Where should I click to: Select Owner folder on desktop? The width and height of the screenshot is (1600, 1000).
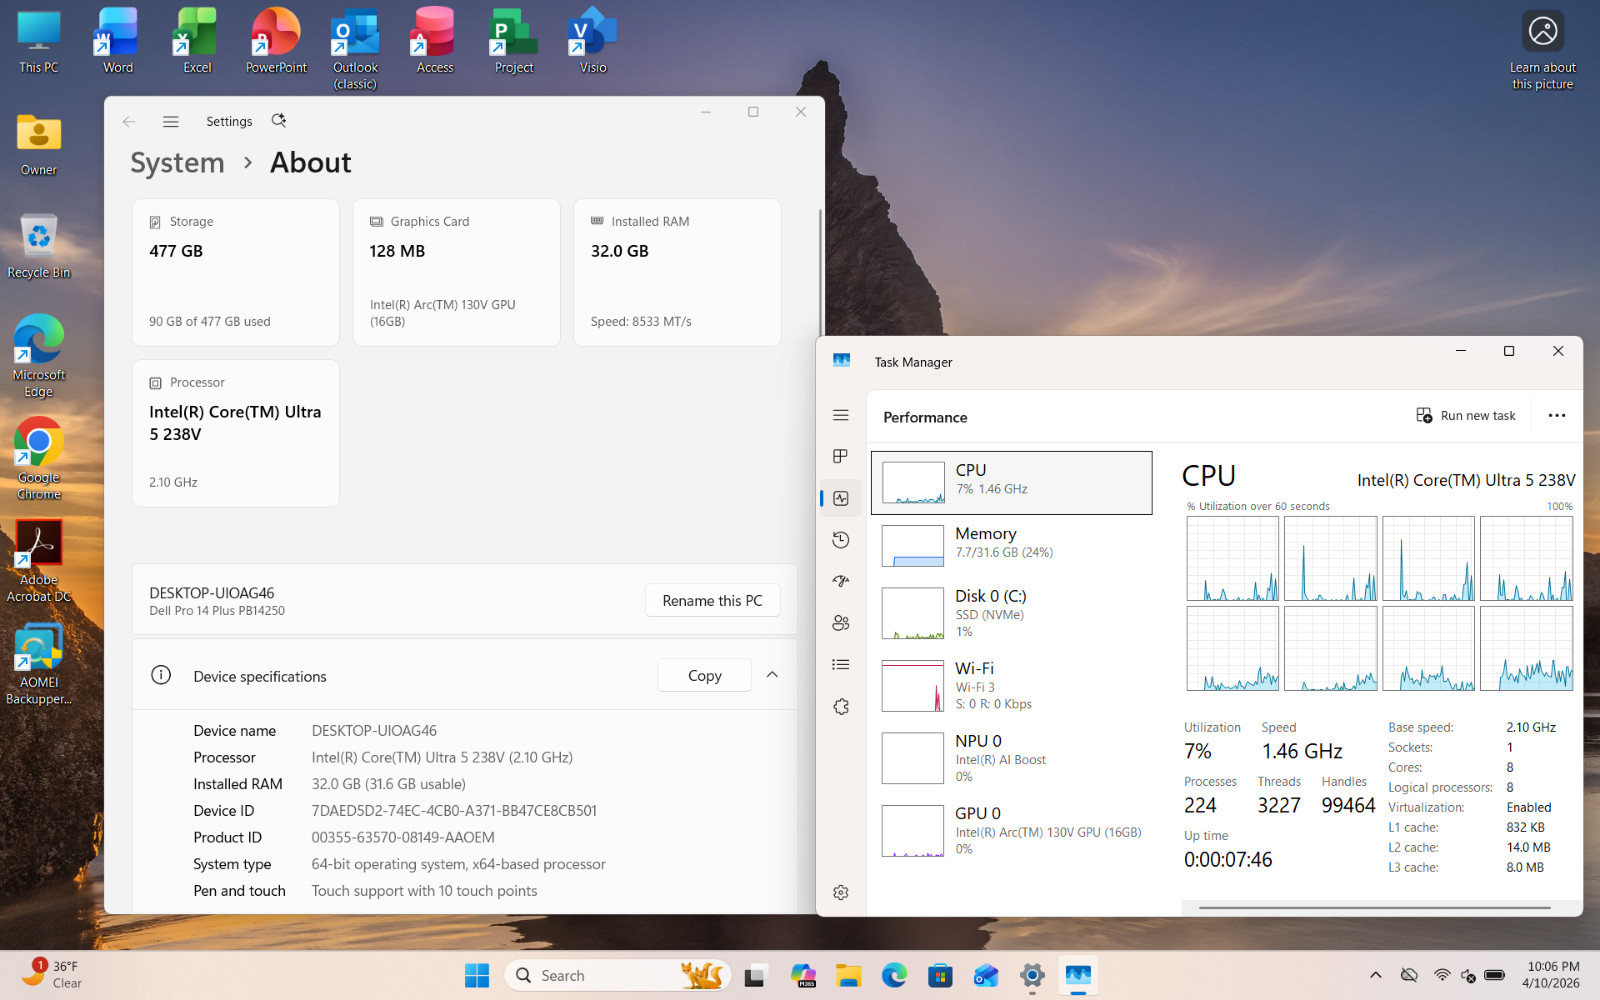pos(39,145)
